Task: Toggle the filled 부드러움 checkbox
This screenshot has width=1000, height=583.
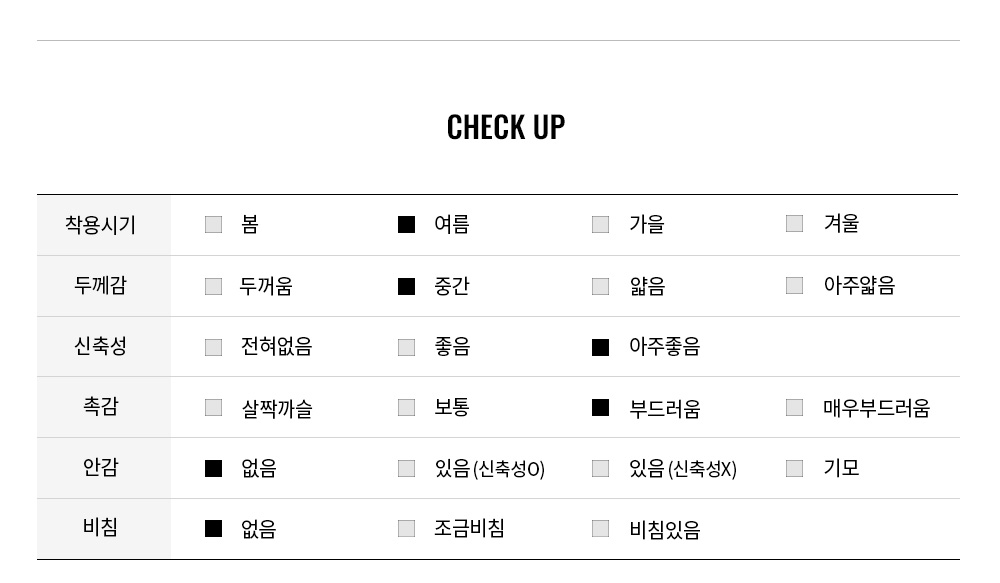Action: pos(600,408)
